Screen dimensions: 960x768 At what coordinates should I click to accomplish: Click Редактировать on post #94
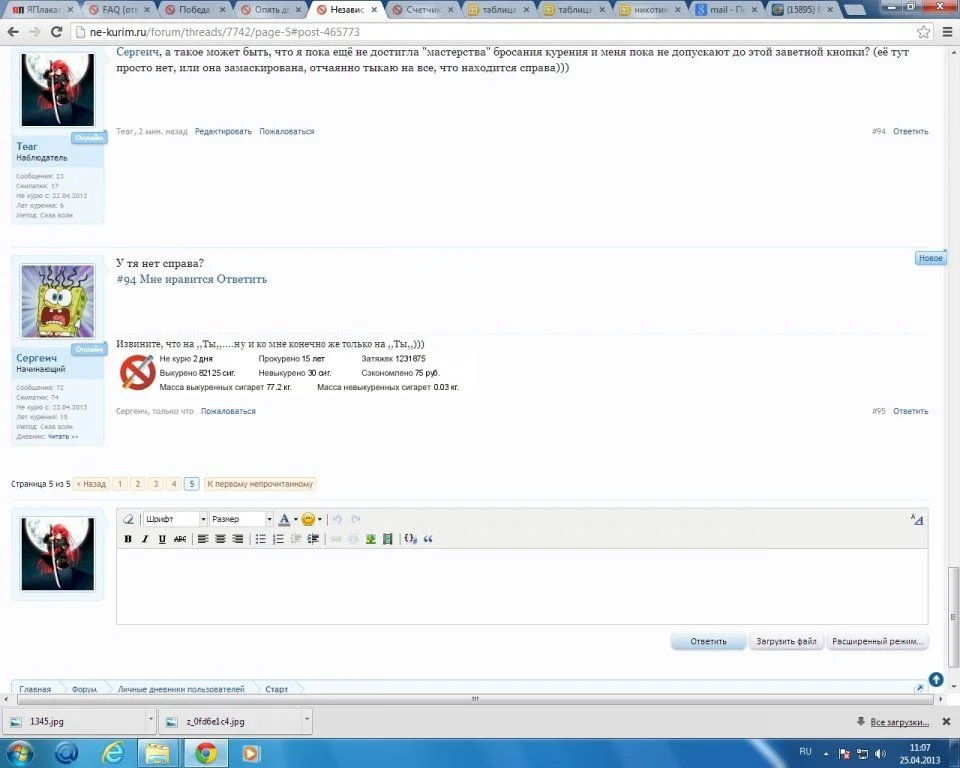(223, 131)
